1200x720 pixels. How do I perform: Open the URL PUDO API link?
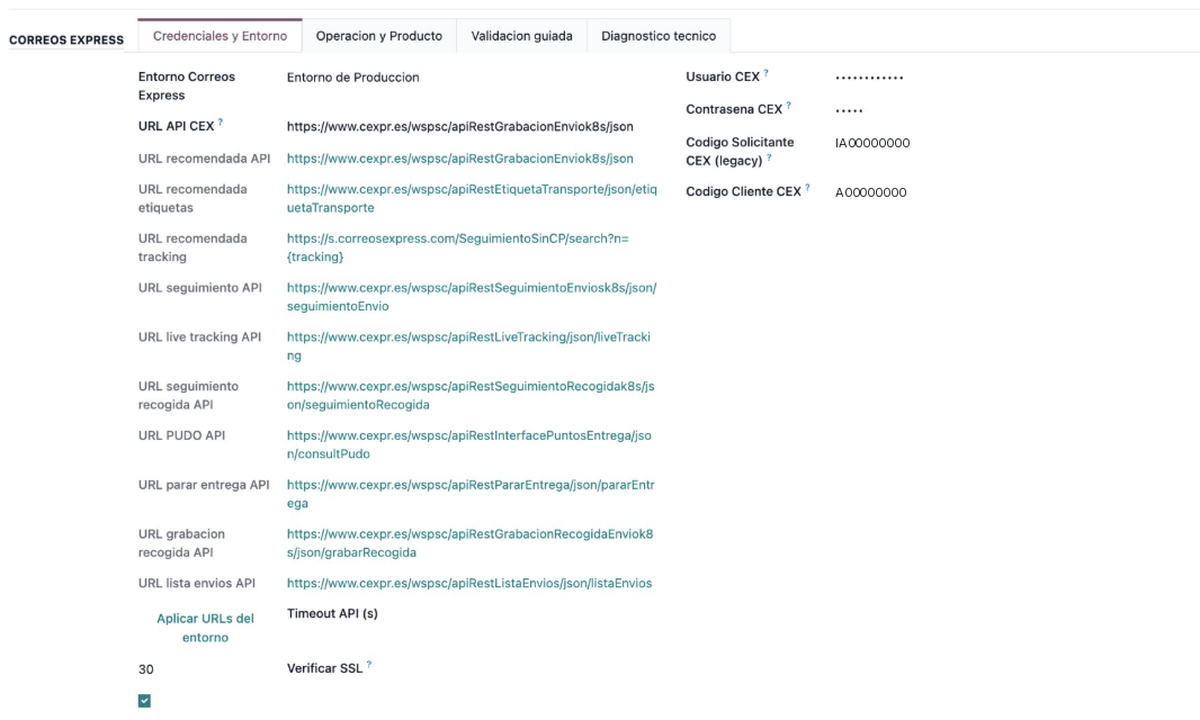pyautogui.click(x=469, y=444)
